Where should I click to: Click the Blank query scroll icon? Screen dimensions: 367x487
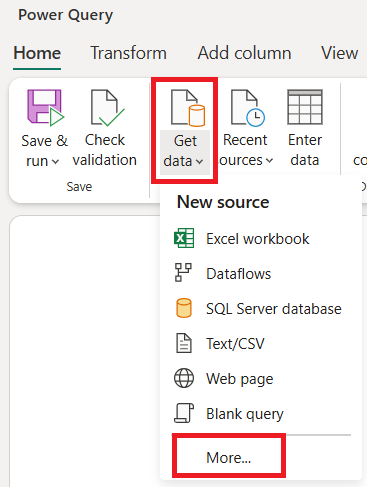184,413
